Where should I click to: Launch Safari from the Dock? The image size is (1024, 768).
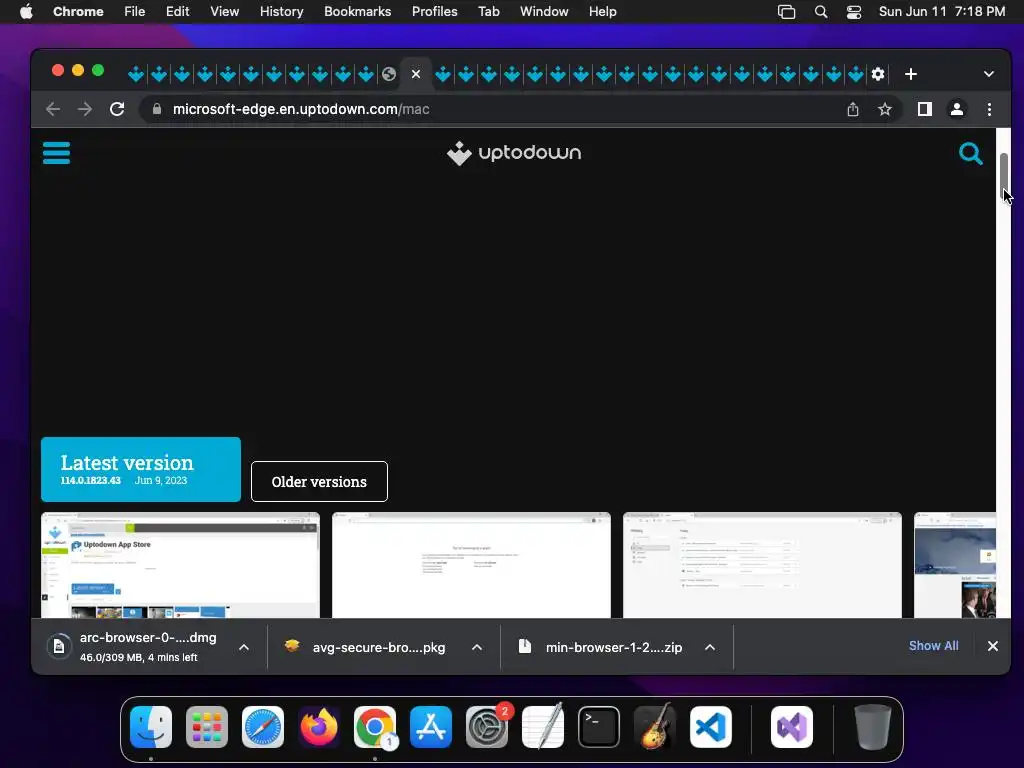tap(263, 727)
